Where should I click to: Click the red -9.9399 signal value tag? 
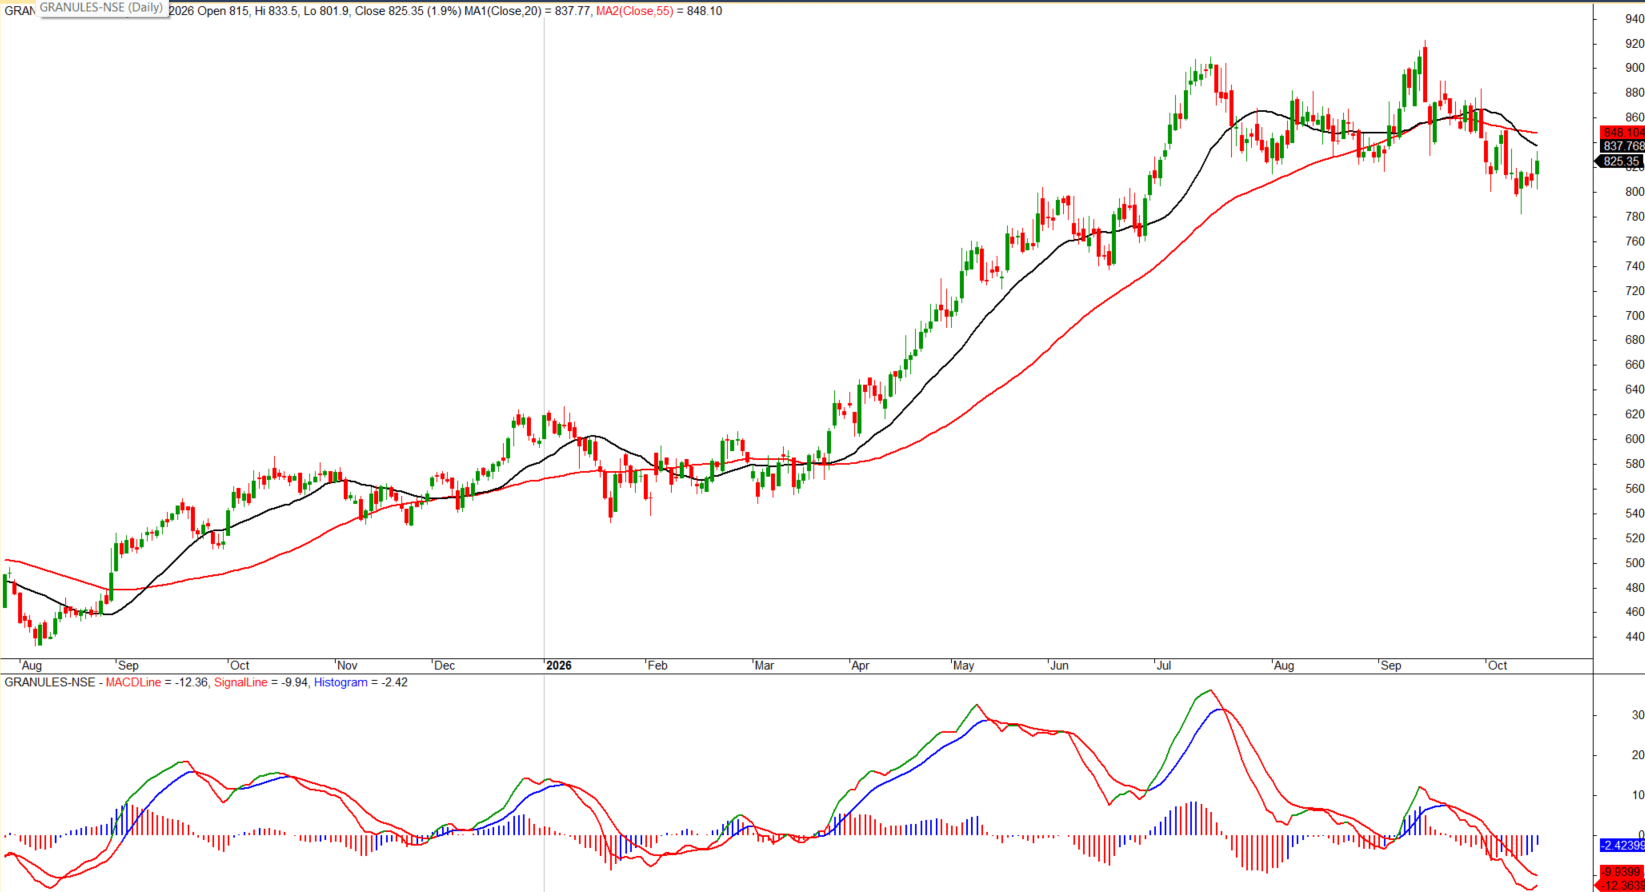click(x=1622, y=872)
